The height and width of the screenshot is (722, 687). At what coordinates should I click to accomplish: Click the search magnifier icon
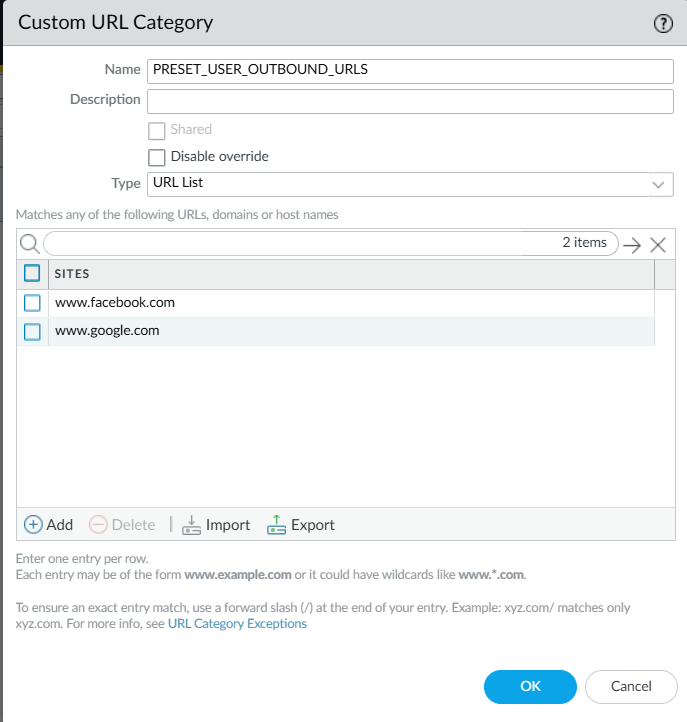click(x=29, y=244)
